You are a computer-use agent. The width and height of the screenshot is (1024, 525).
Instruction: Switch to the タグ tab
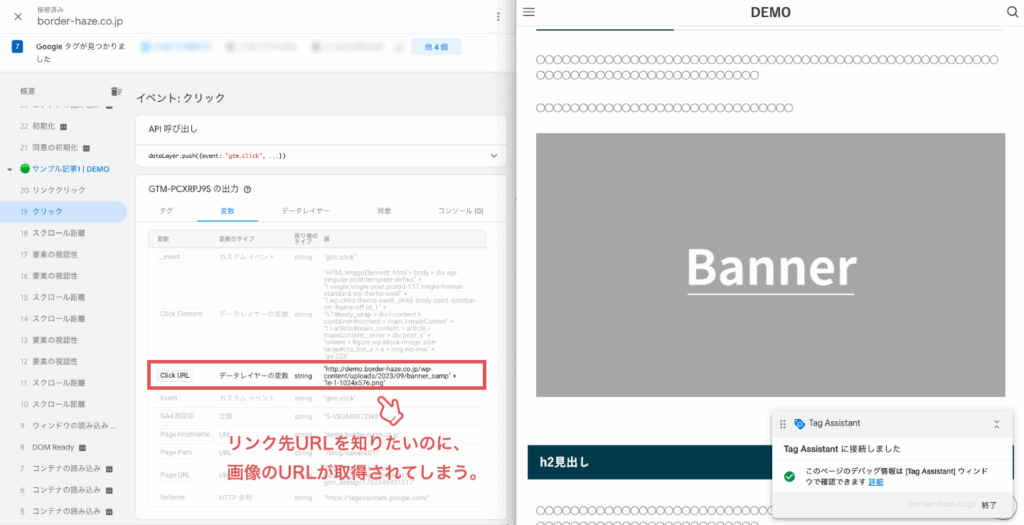(167, 212)
